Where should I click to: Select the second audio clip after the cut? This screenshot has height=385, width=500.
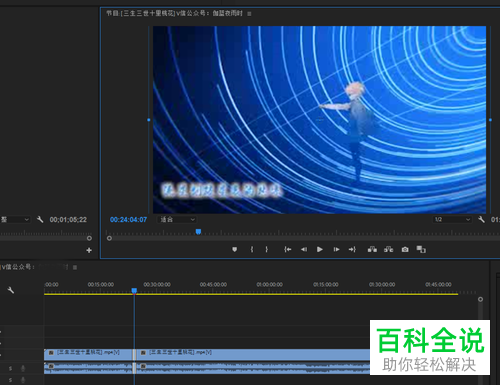pos(253,368)
